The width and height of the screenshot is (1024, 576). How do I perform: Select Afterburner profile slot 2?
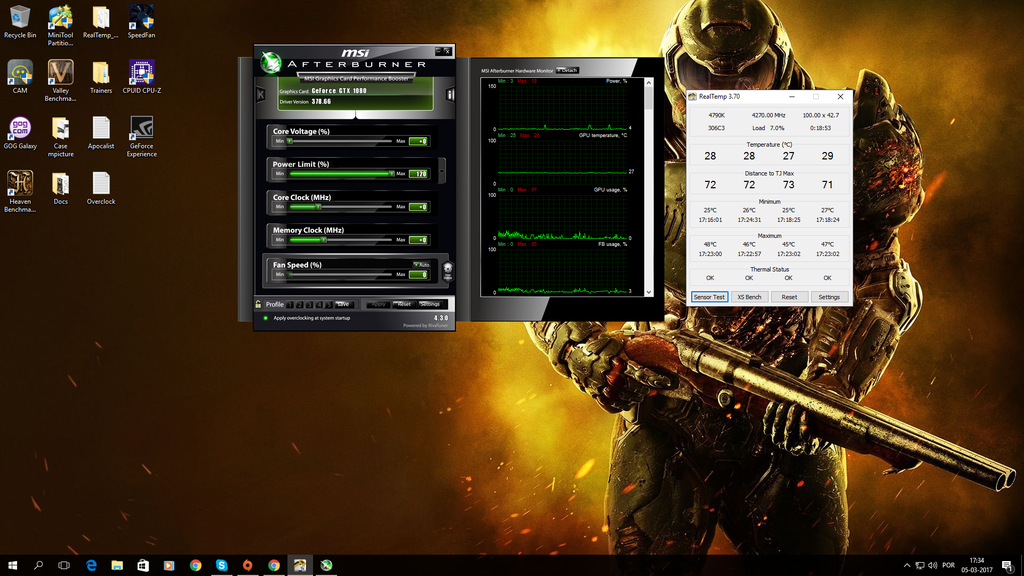(x=300, y=304)
